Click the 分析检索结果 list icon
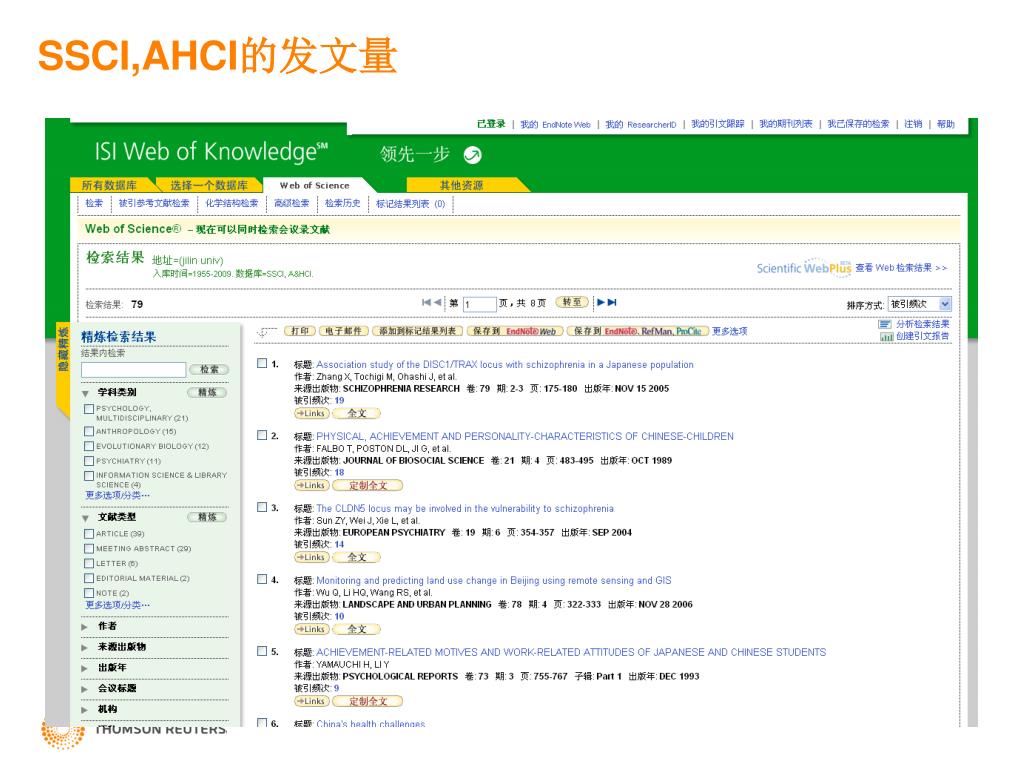The height and width of the screenshot is (768, 1024). pos(885,324)
